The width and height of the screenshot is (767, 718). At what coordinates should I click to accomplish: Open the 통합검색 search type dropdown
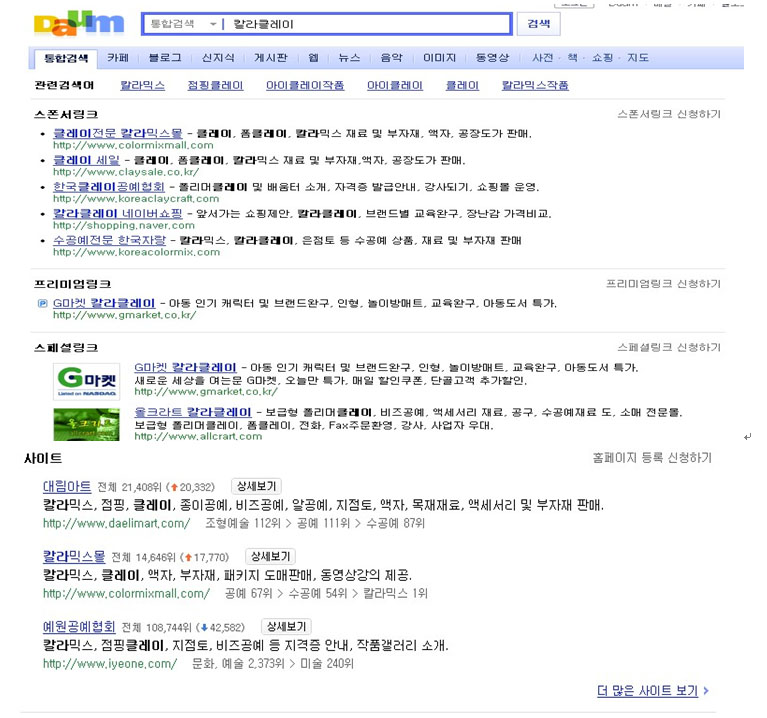[183, 24]
